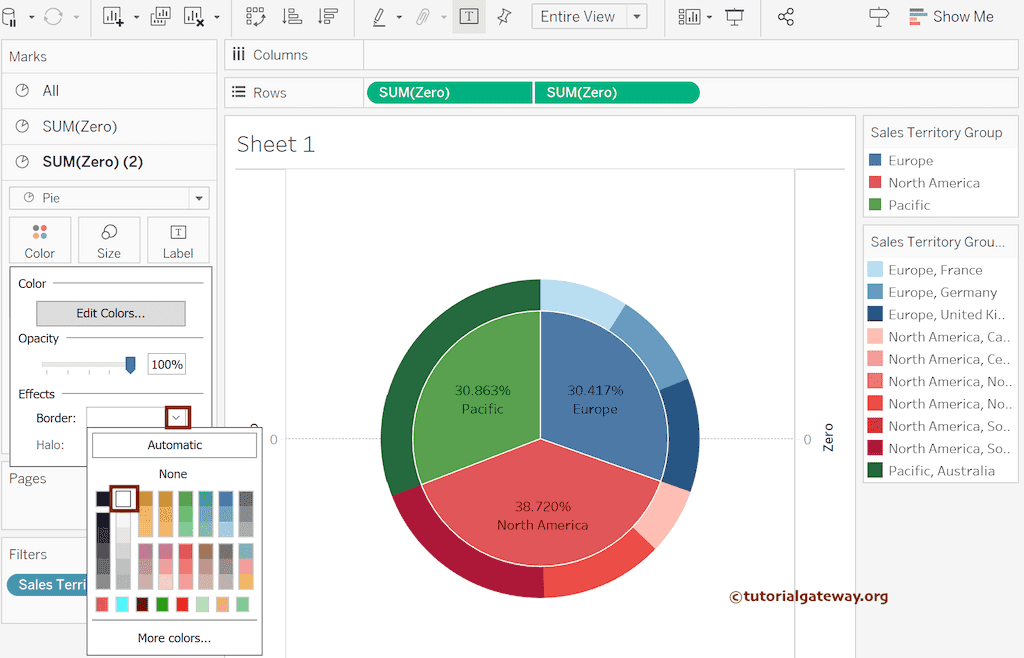Pick the white border color swatch

123,498
